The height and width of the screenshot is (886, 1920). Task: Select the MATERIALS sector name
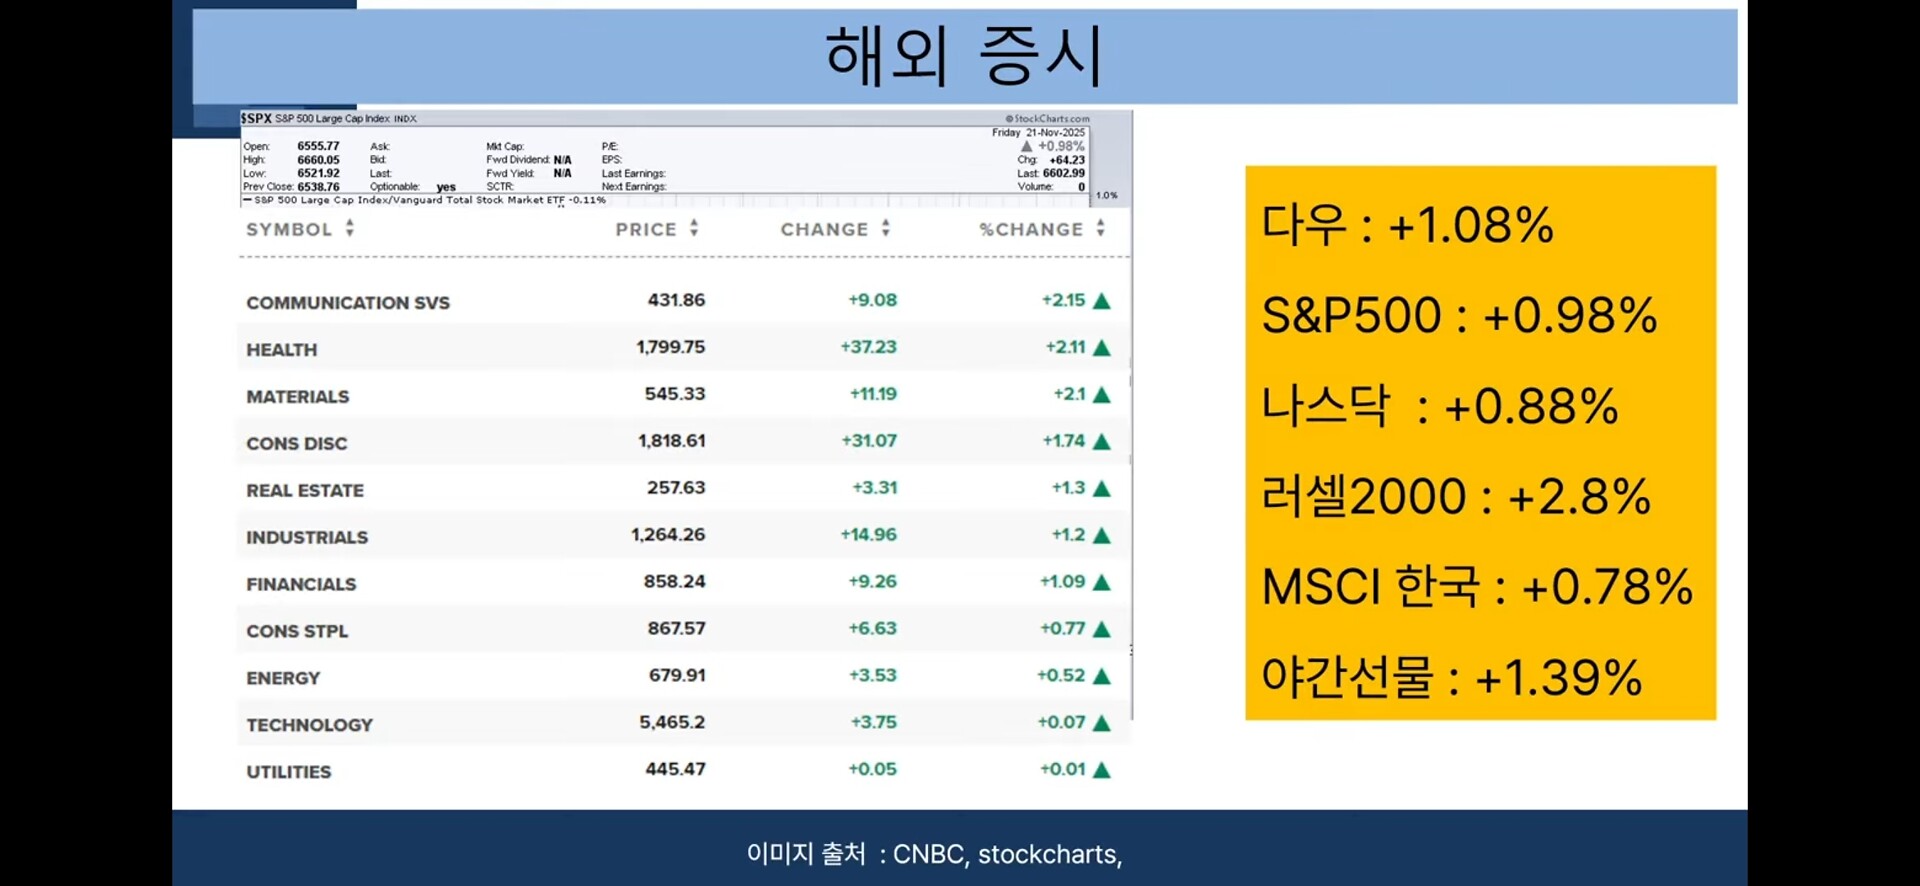[x=298, y=397]
